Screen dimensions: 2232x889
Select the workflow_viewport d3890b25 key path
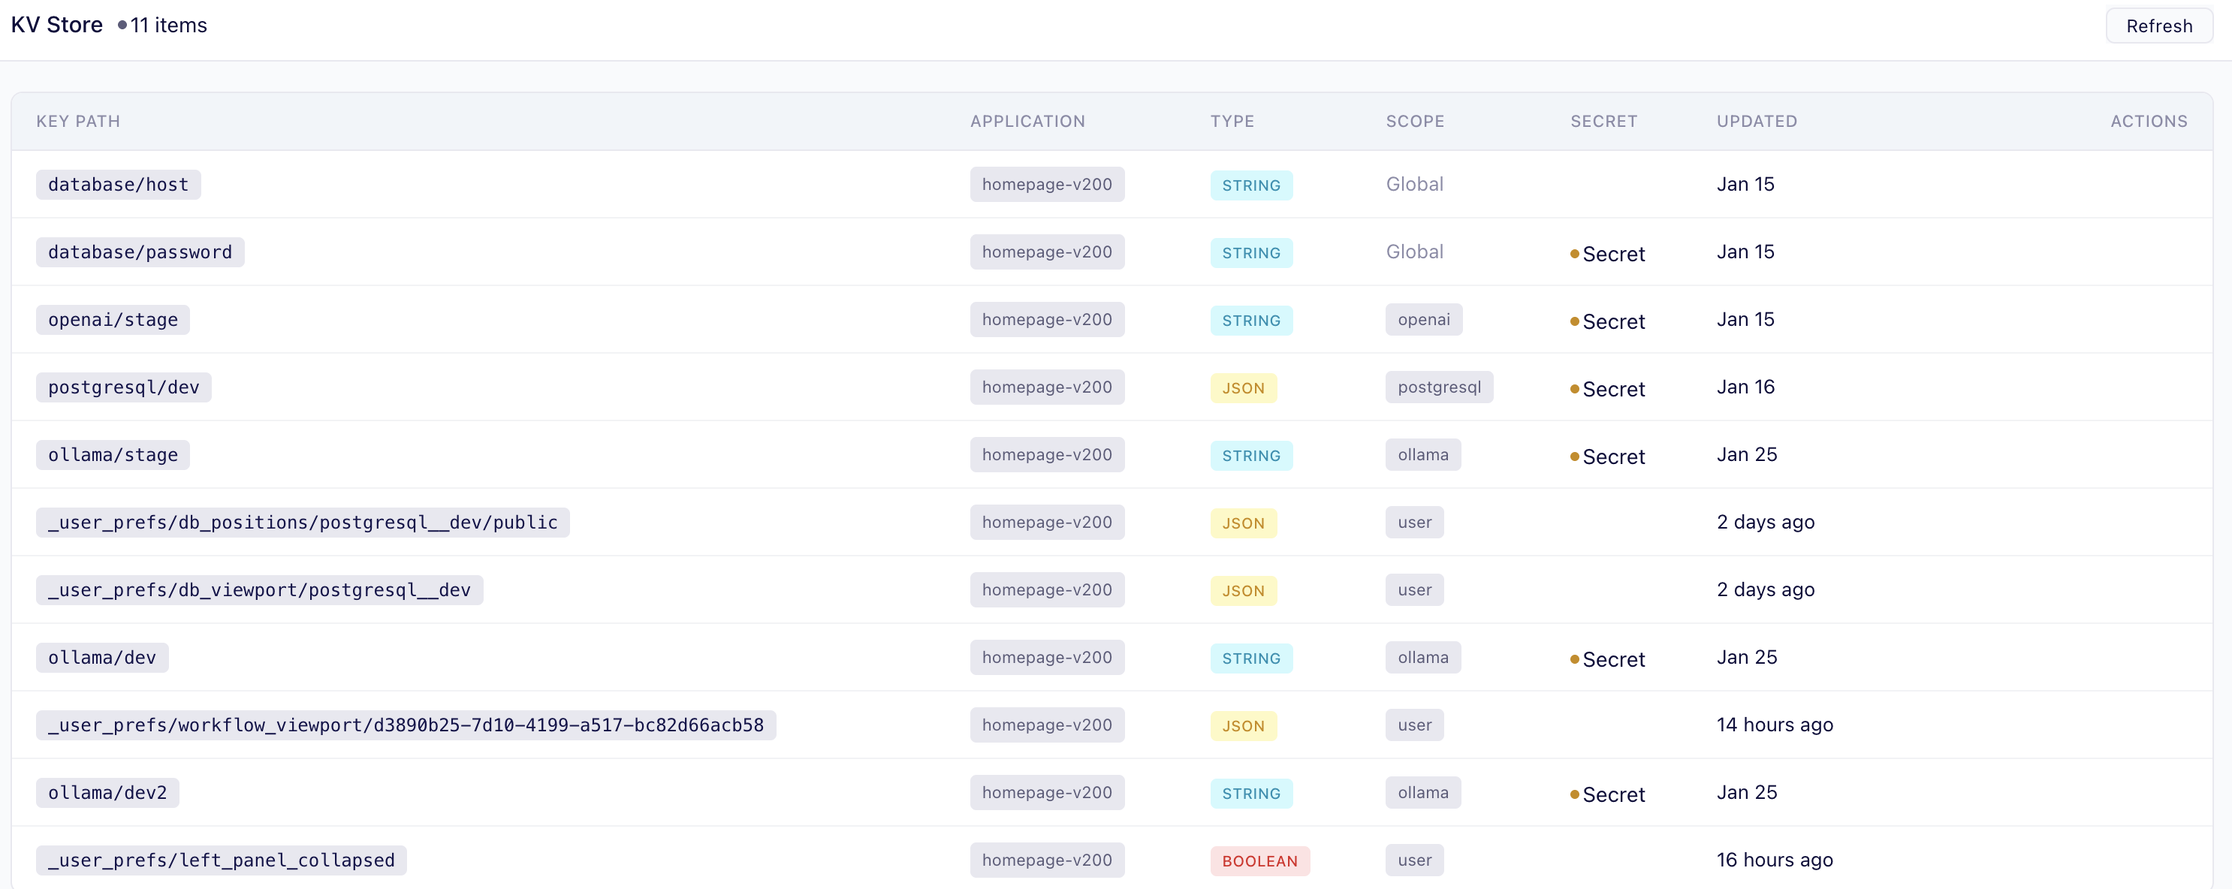coord(405,725)
